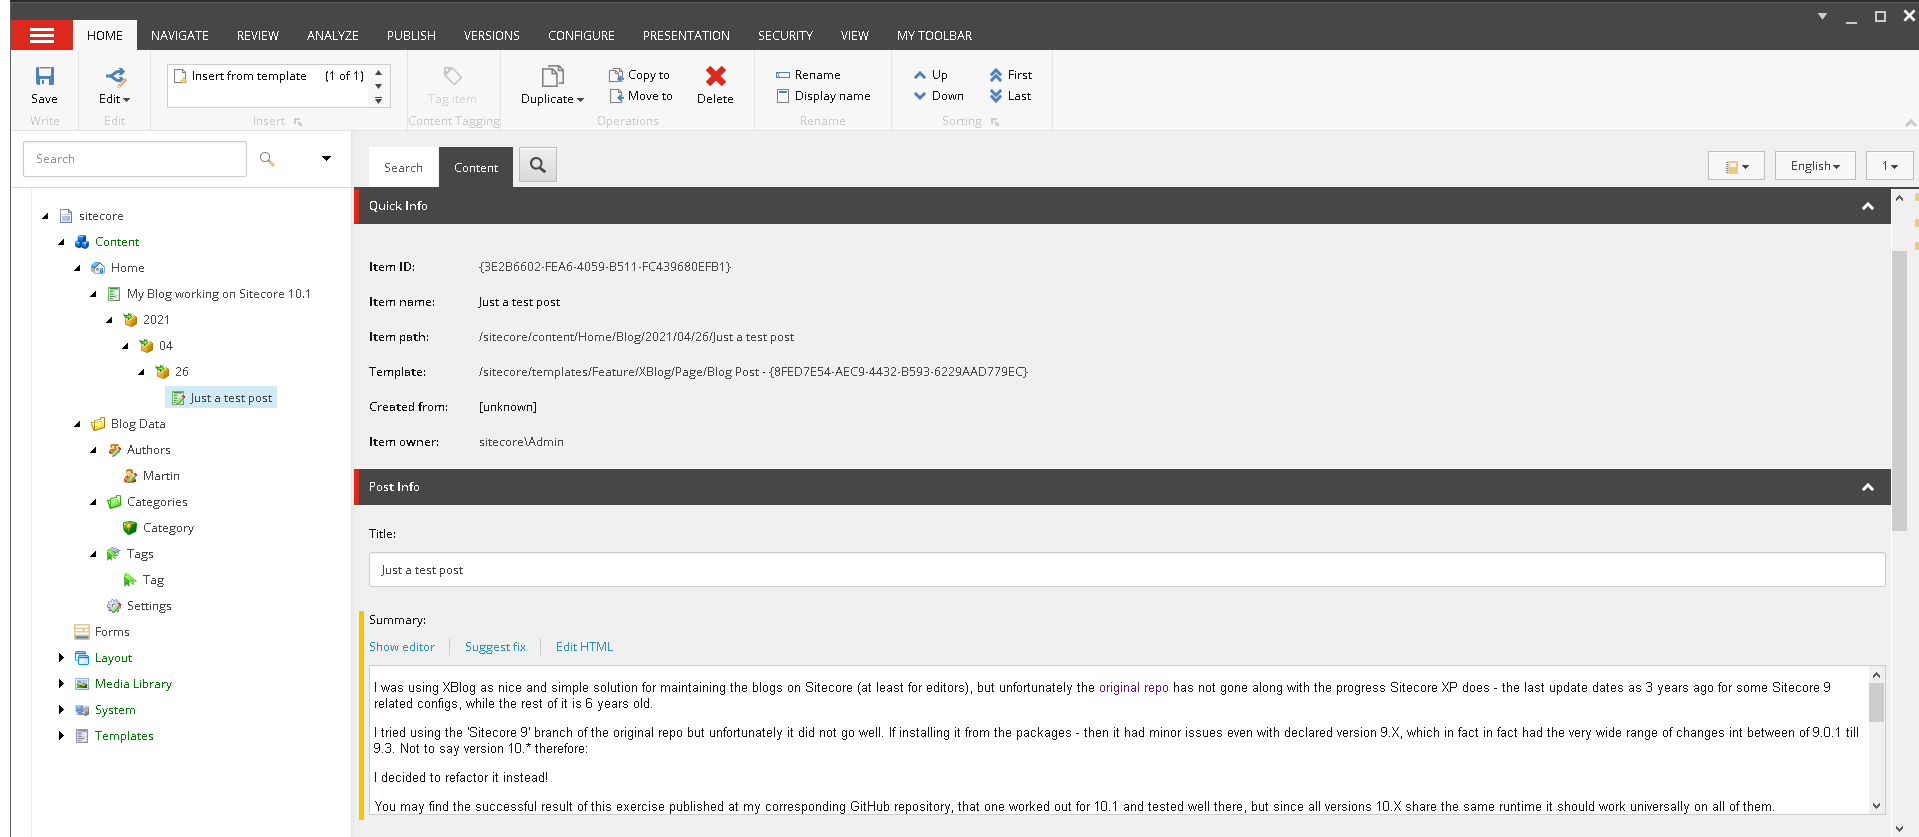Click the red Delete icon

pyautogui.click(x=715, y=77)
